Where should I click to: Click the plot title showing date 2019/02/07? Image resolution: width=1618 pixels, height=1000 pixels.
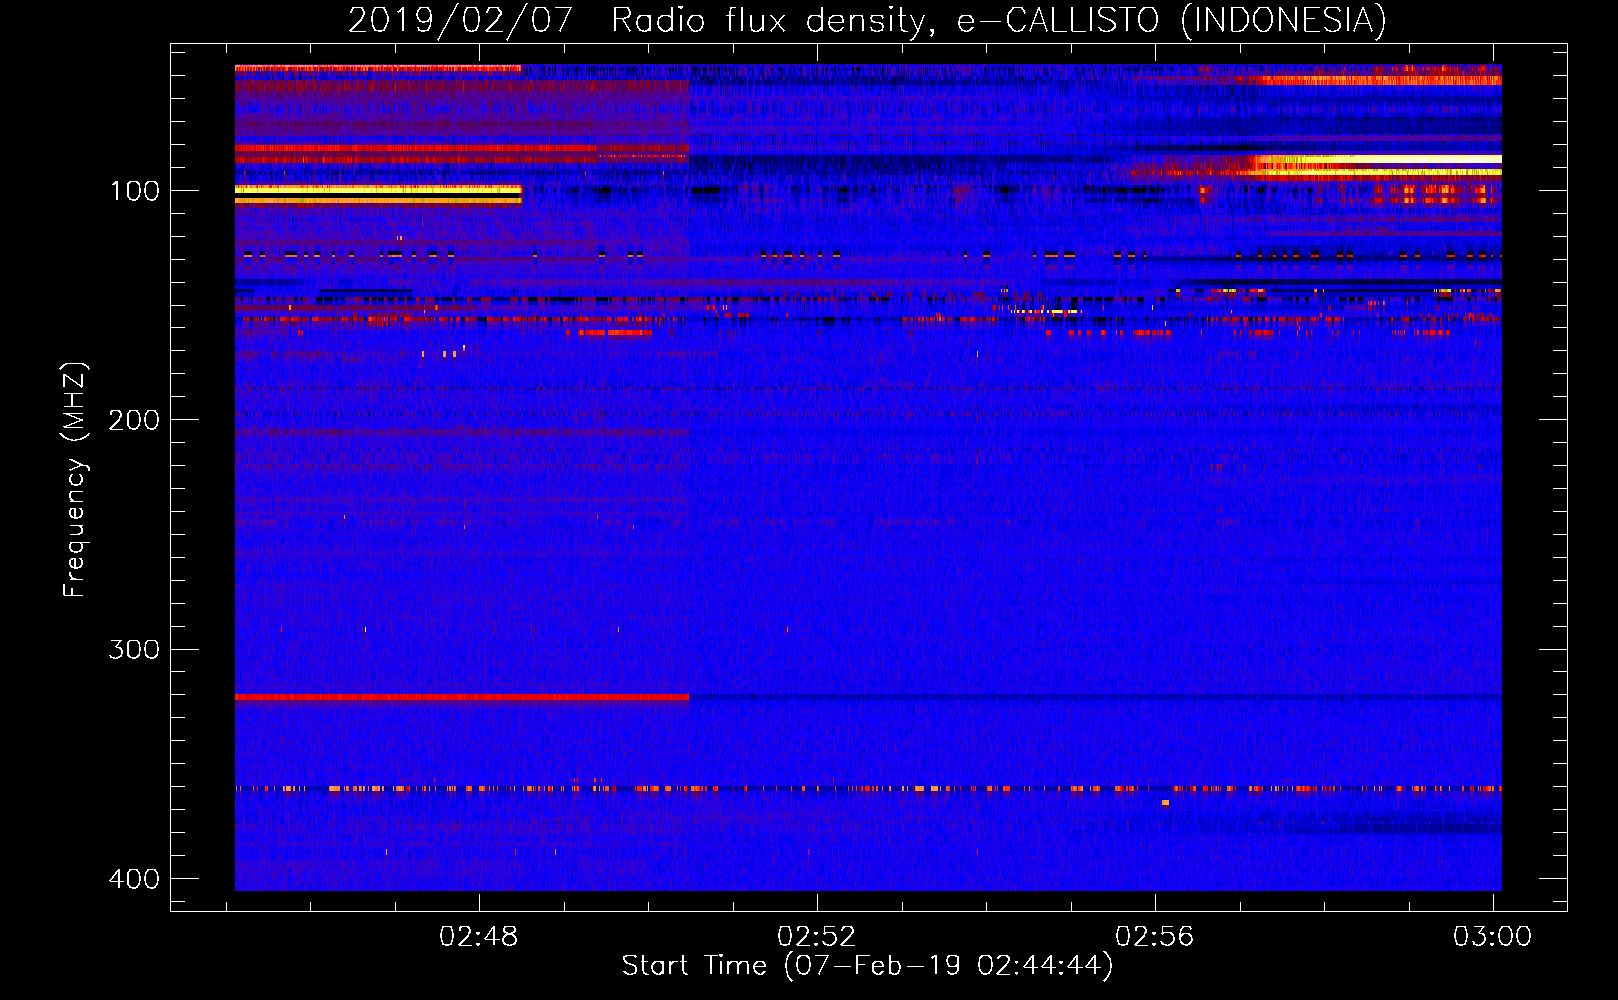[867, 20]
